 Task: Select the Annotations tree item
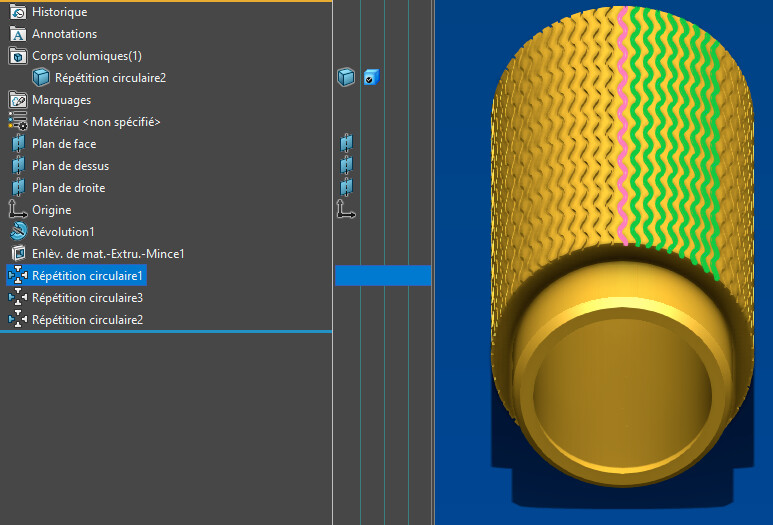(65, 34)
